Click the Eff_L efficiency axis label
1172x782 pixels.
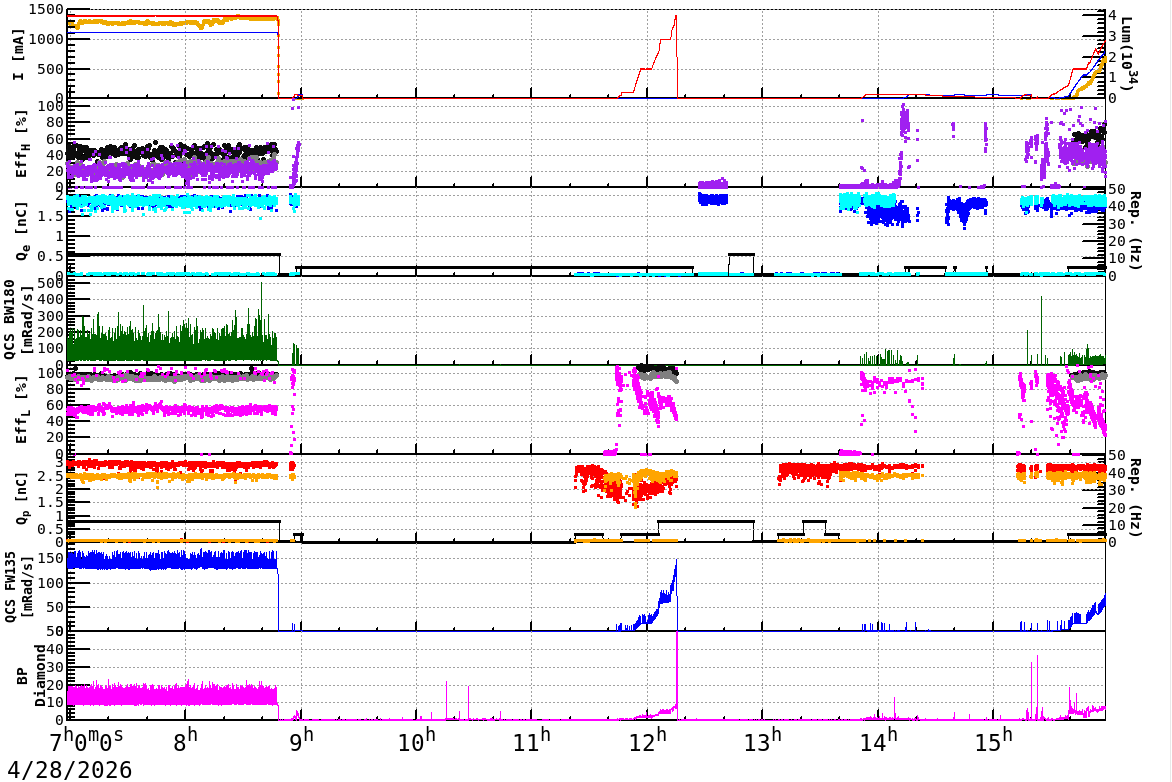pos(20,410)
